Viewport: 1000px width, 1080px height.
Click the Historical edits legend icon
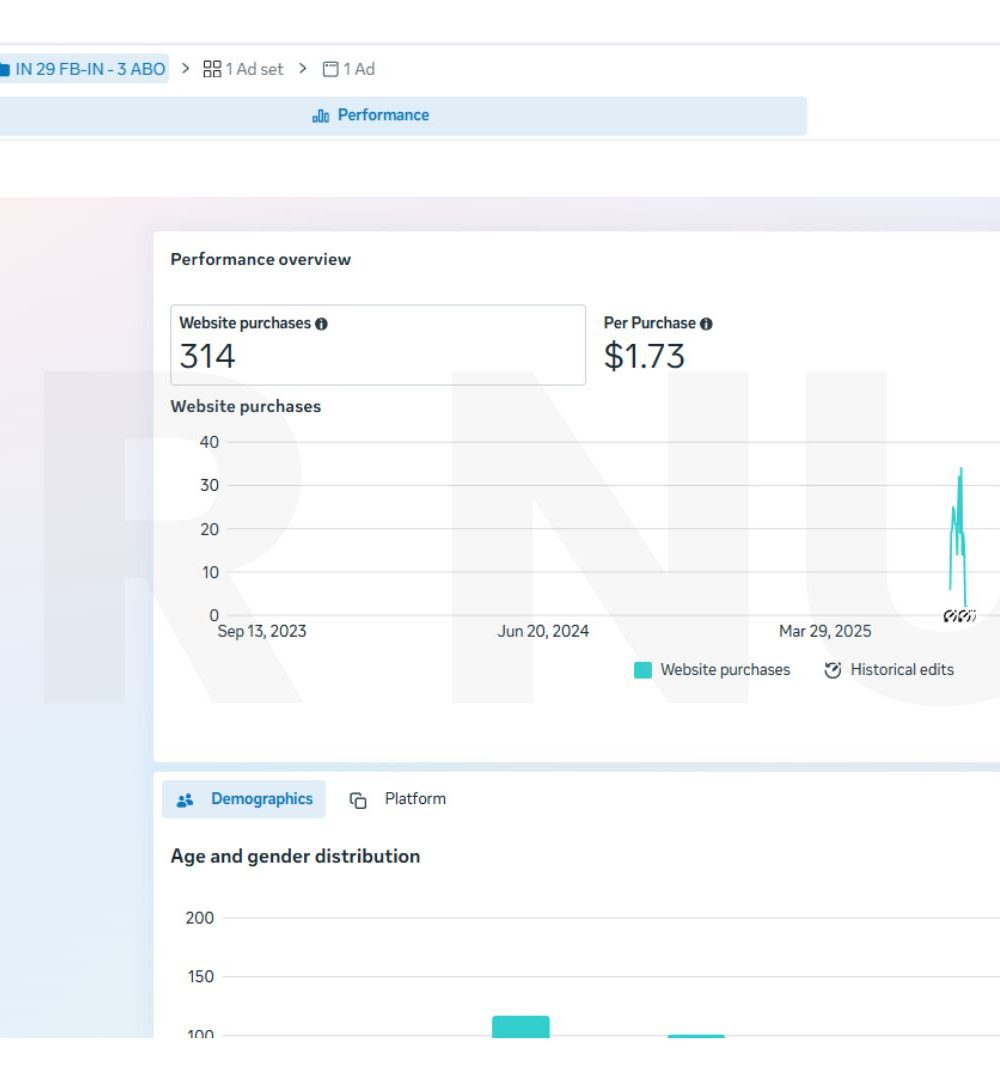[833, 670]
